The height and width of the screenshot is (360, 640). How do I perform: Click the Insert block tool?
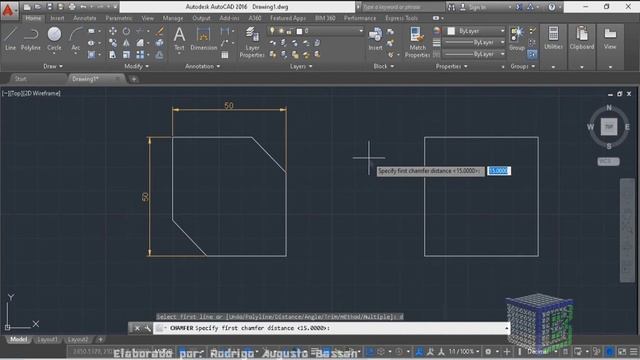[x=375, y=39]
